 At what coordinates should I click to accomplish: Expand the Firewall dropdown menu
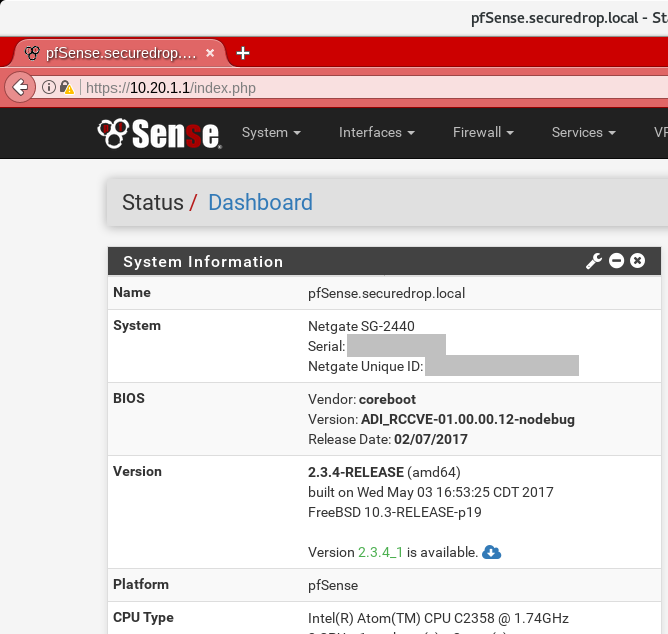(x=483, y=132)
